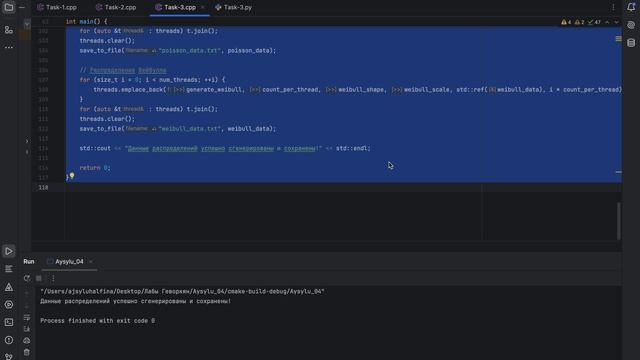Toggle soft-wrap in the run console
This screenshot has height=360, width=640.
[27, 318]
